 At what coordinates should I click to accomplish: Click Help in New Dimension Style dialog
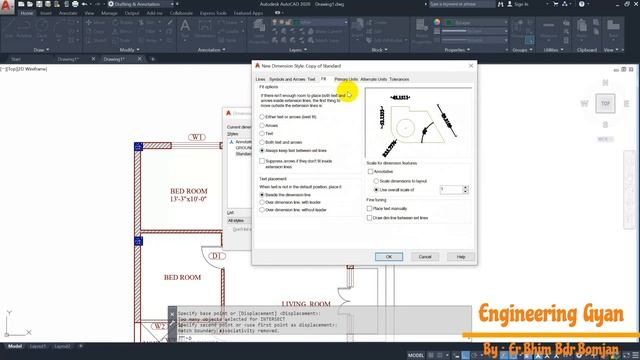[x=461, y=257]
